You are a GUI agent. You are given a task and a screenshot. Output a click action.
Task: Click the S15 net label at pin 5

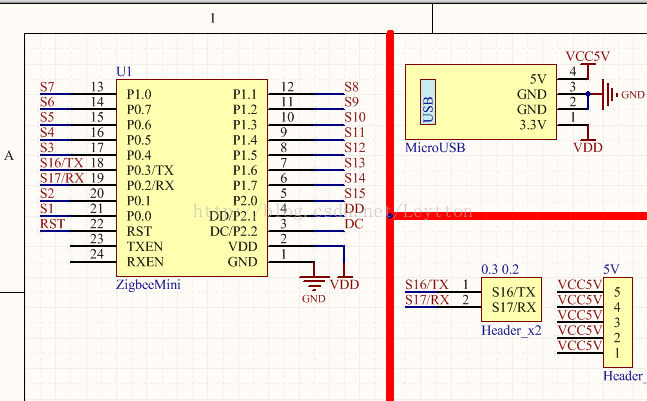click(x=354, y=193)
